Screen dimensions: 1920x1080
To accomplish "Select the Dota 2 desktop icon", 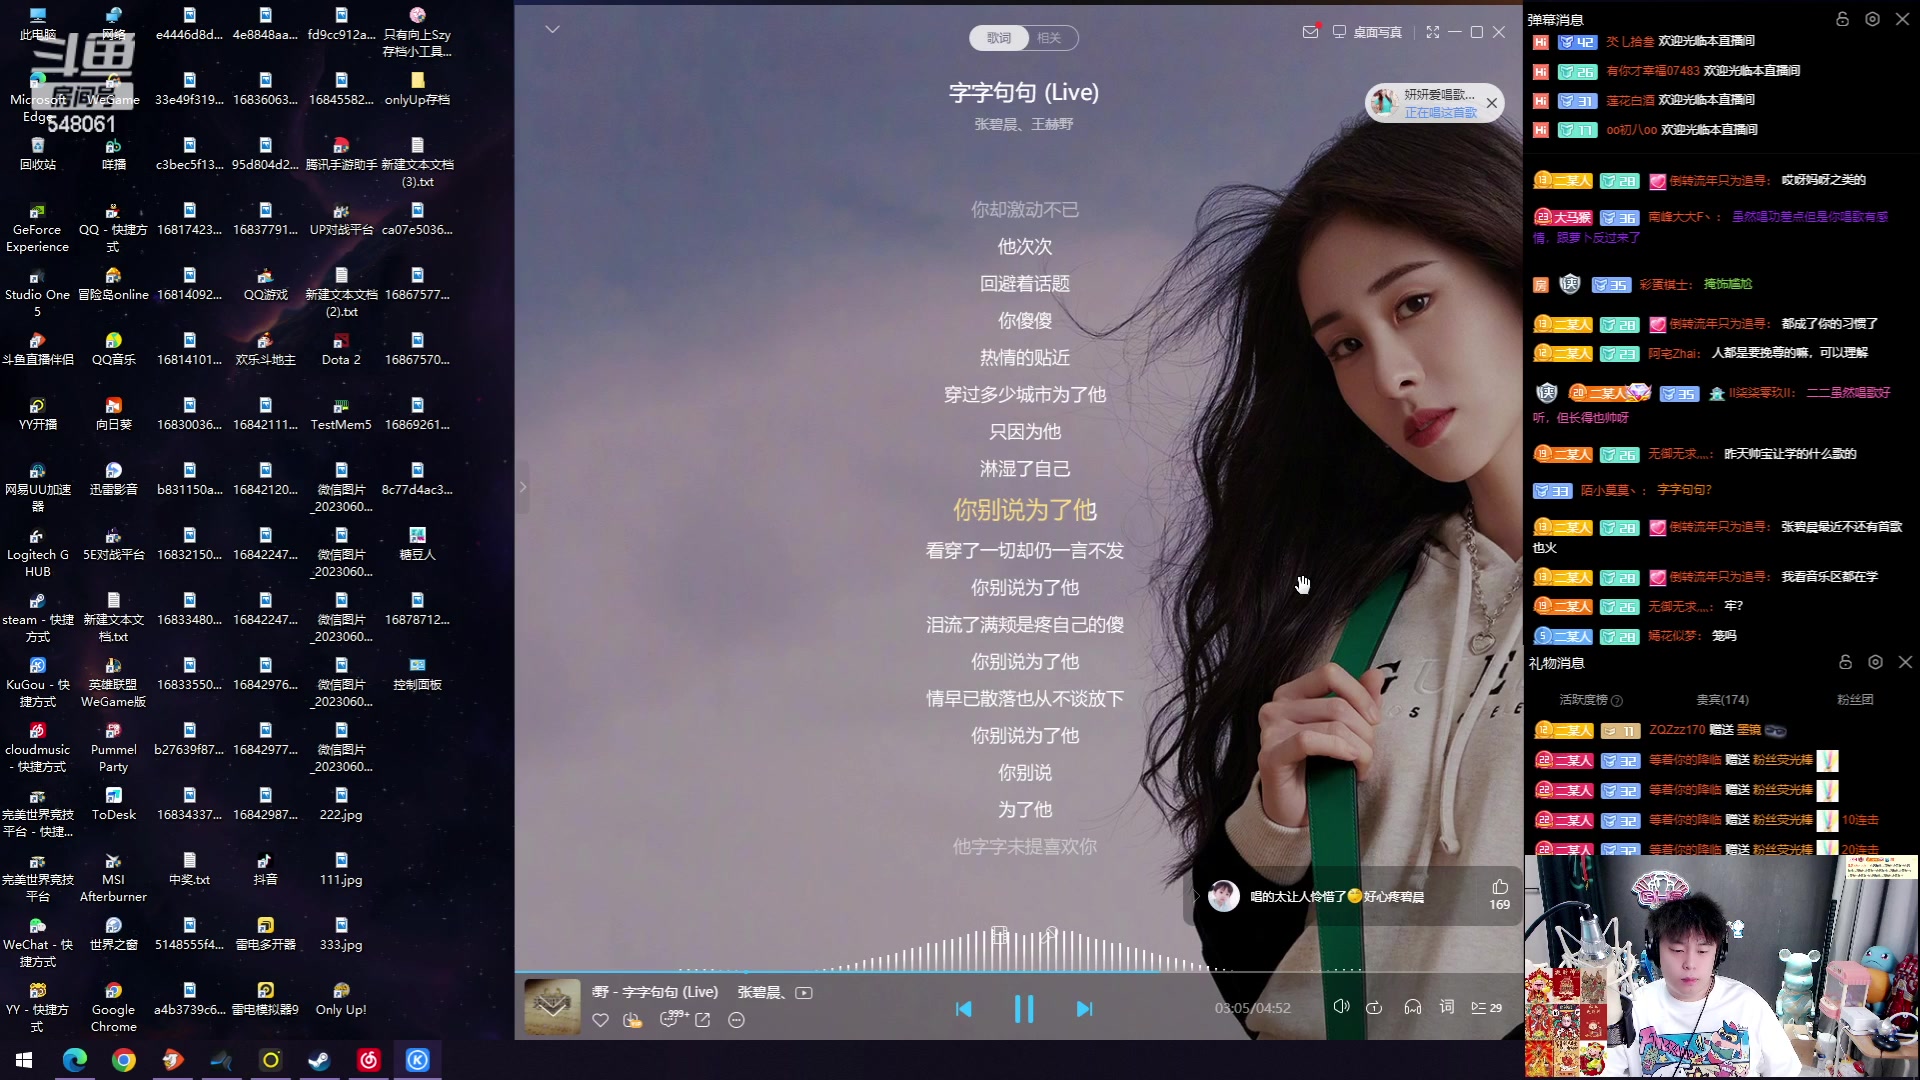I will (341, 349).
